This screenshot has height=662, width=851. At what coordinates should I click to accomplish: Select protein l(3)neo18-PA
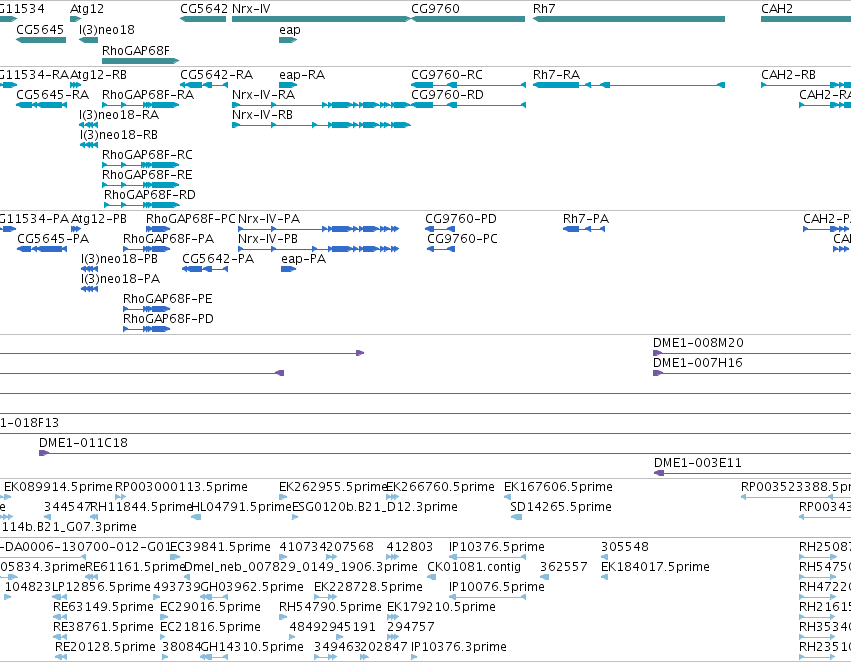pyautogui.click(x=90, y=289)
